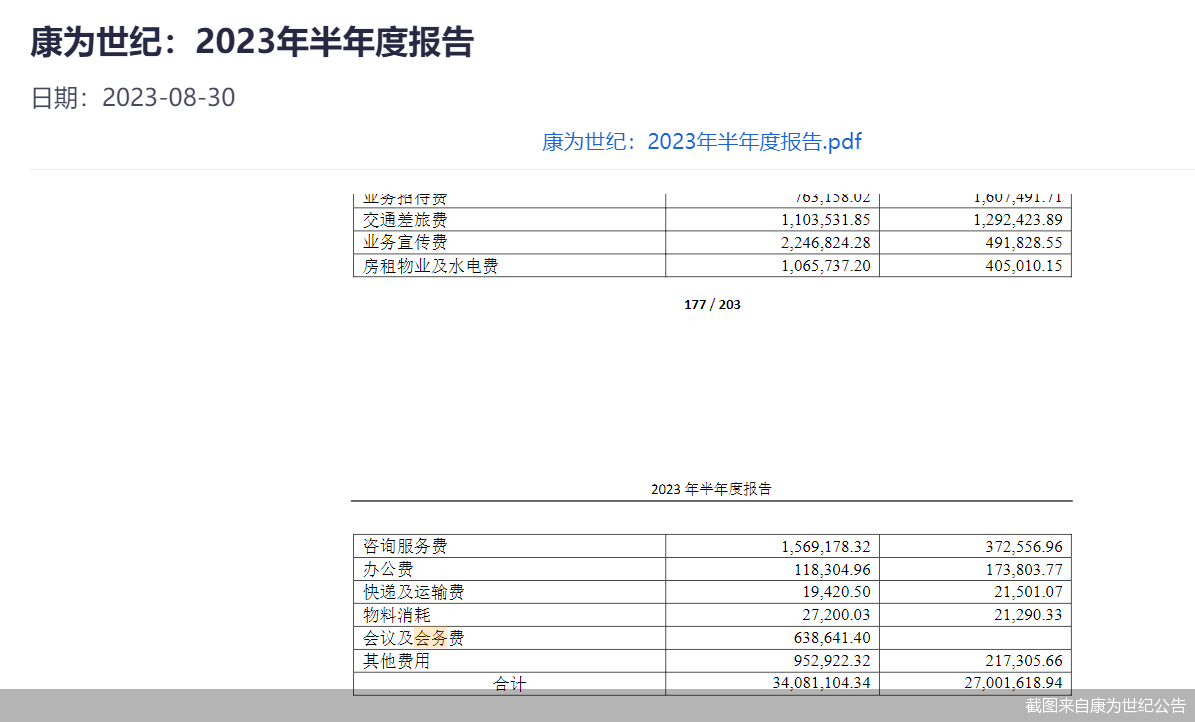1195x722 pixels.
Task: Click the 快递及运输费 row label
Action: coord(413,592)
